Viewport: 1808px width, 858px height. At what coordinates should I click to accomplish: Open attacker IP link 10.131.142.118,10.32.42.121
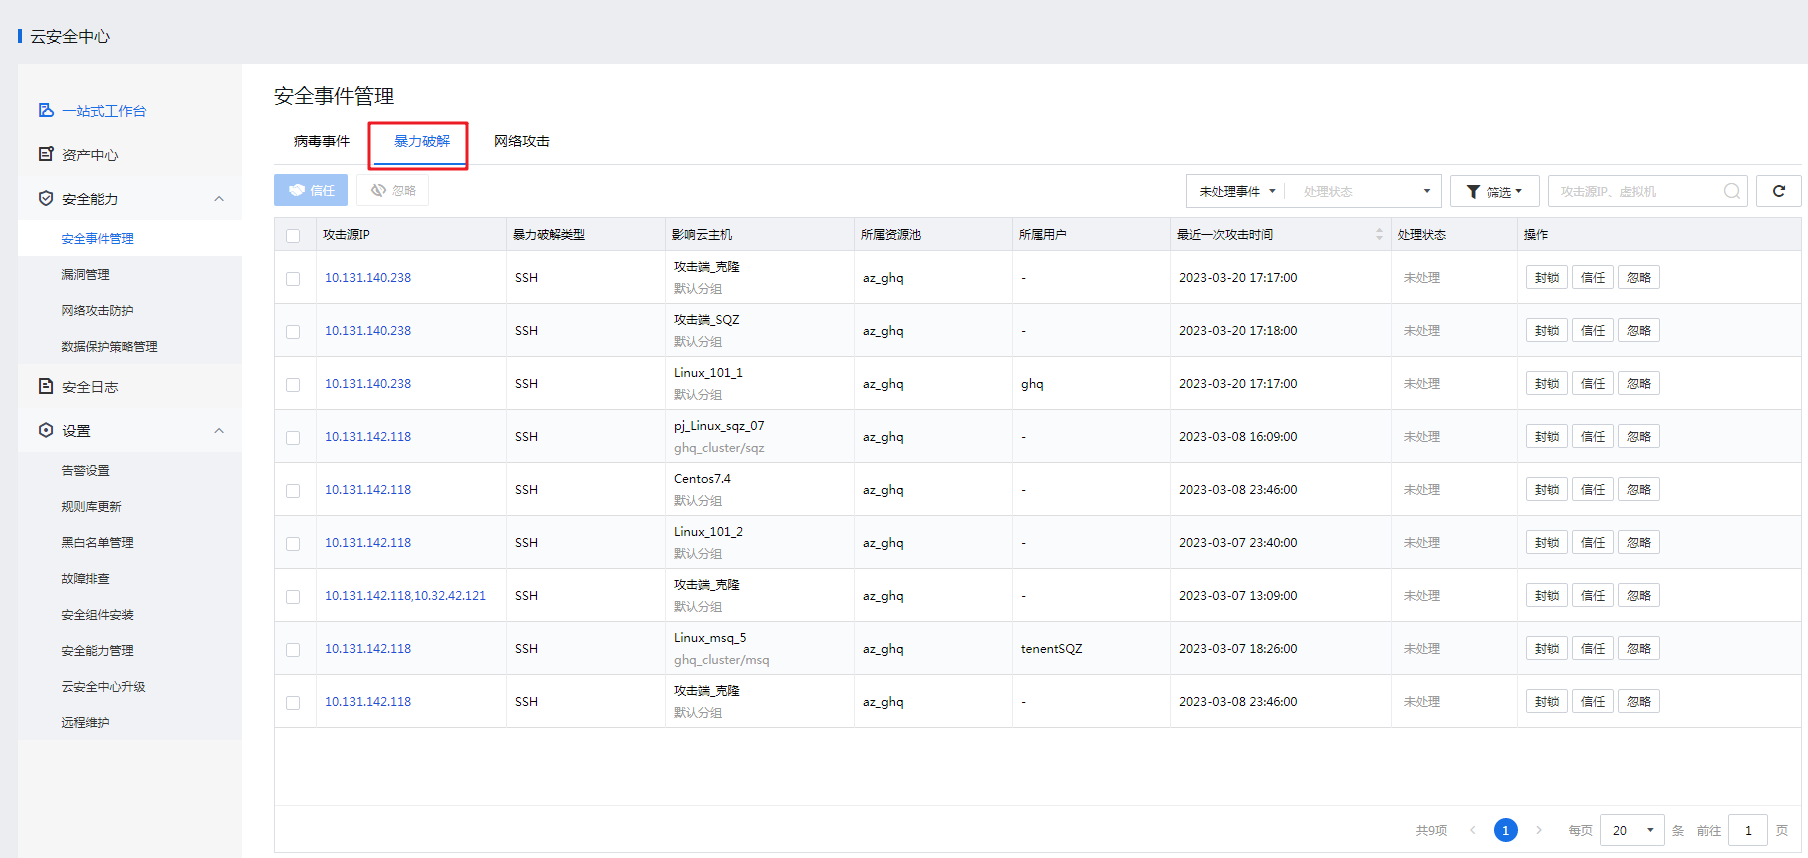pos(405,596)
